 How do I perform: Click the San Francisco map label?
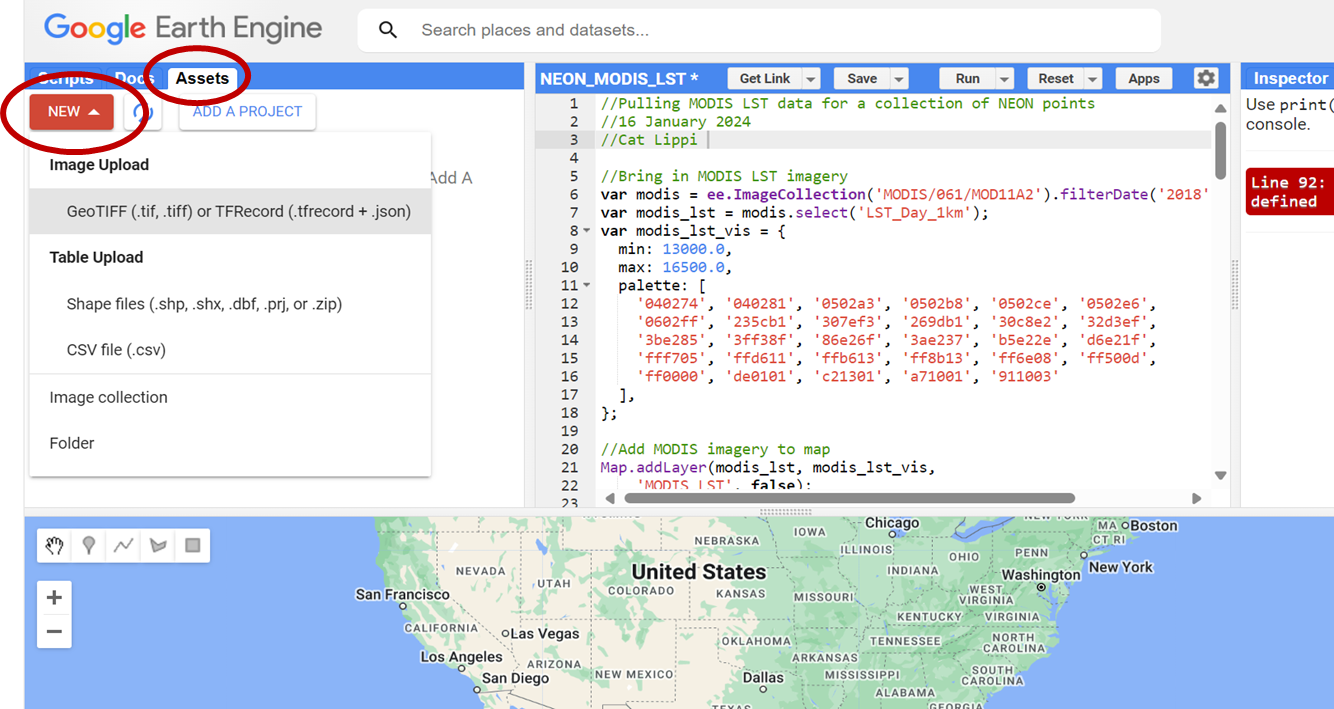(403, 594)
